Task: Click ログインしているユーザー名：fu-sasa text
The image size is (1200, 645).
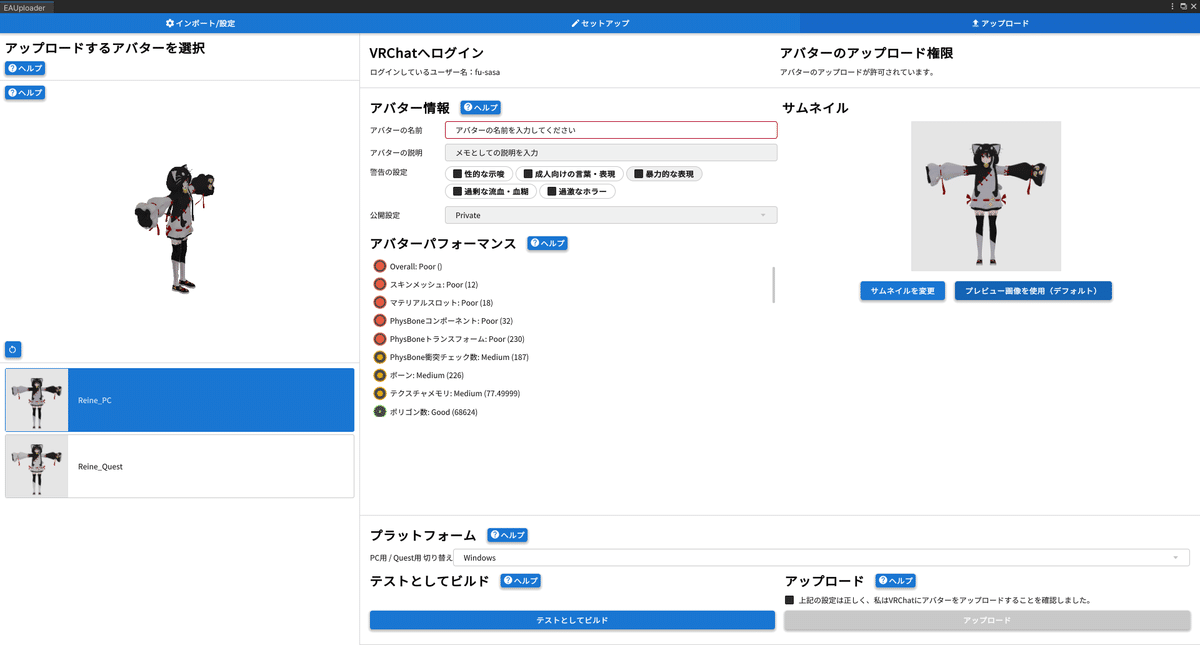Action: [x=434, y=72]
